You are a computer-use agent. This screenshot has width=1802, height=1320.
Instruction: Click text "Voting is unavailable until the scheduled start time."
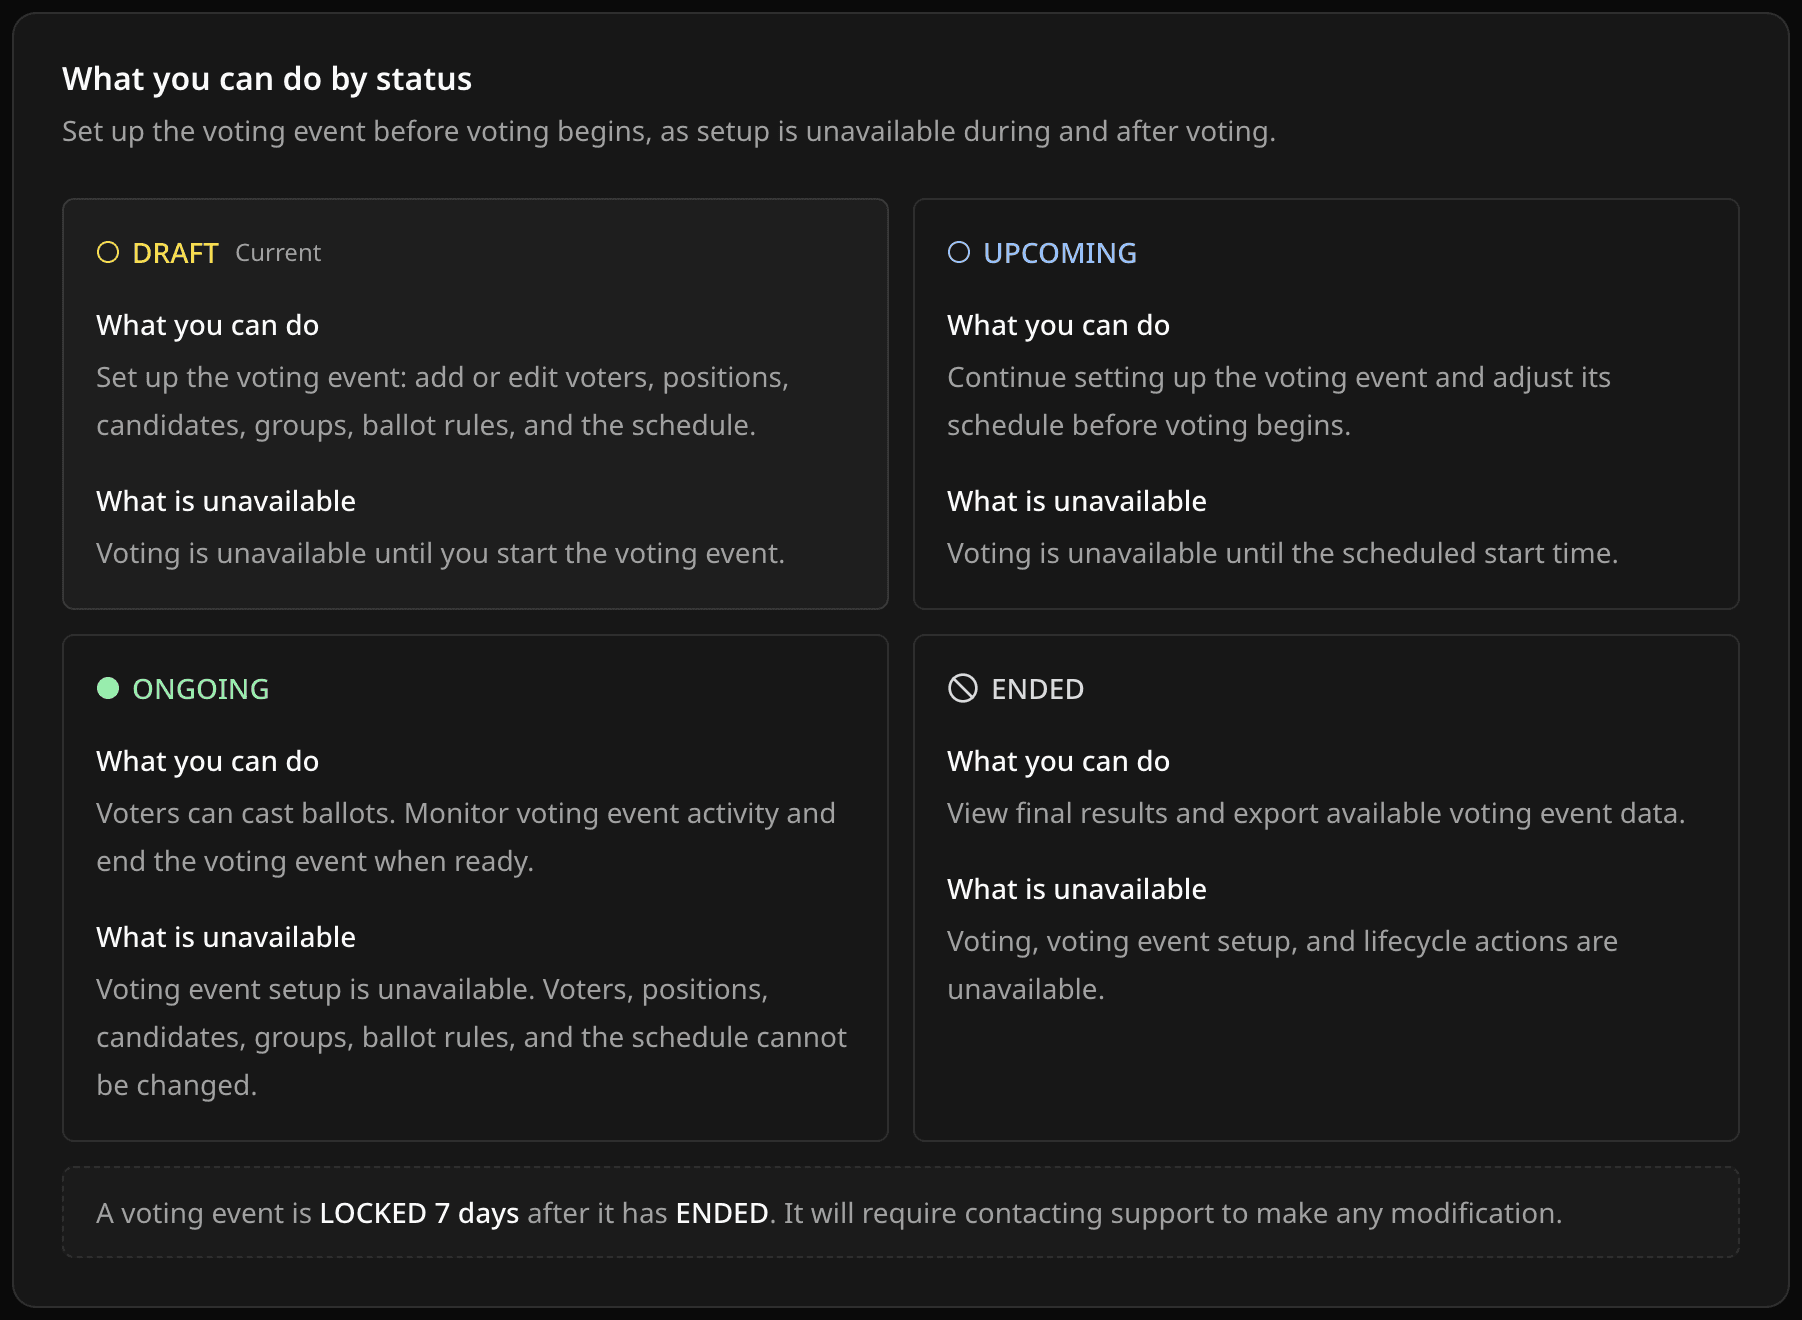tap(1282, 553)
